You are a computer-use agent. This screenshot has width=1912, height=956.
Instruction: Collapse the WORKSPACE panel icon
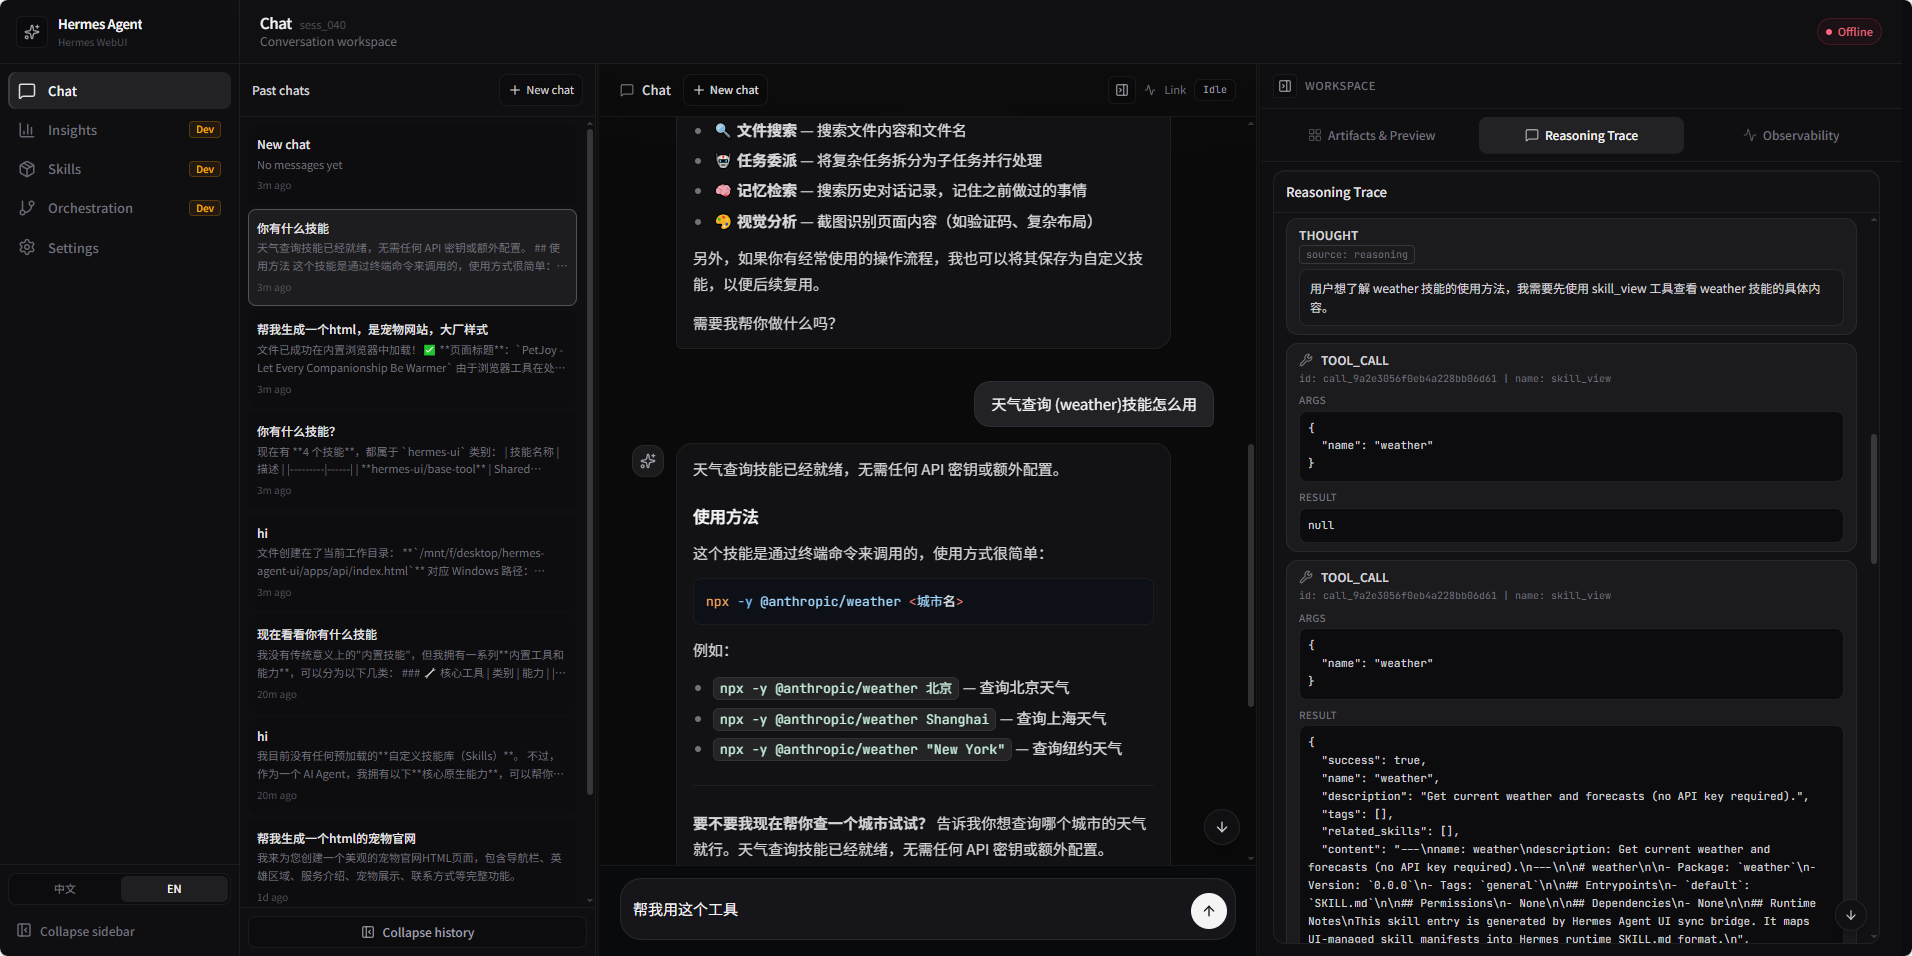[1285, 86]
